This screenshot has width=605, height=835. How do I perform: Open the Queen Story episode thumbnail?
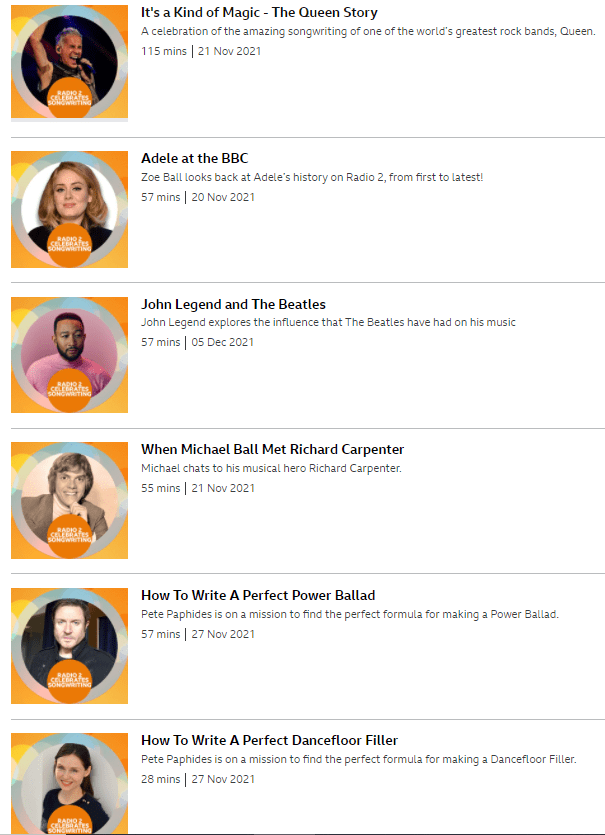69,62
